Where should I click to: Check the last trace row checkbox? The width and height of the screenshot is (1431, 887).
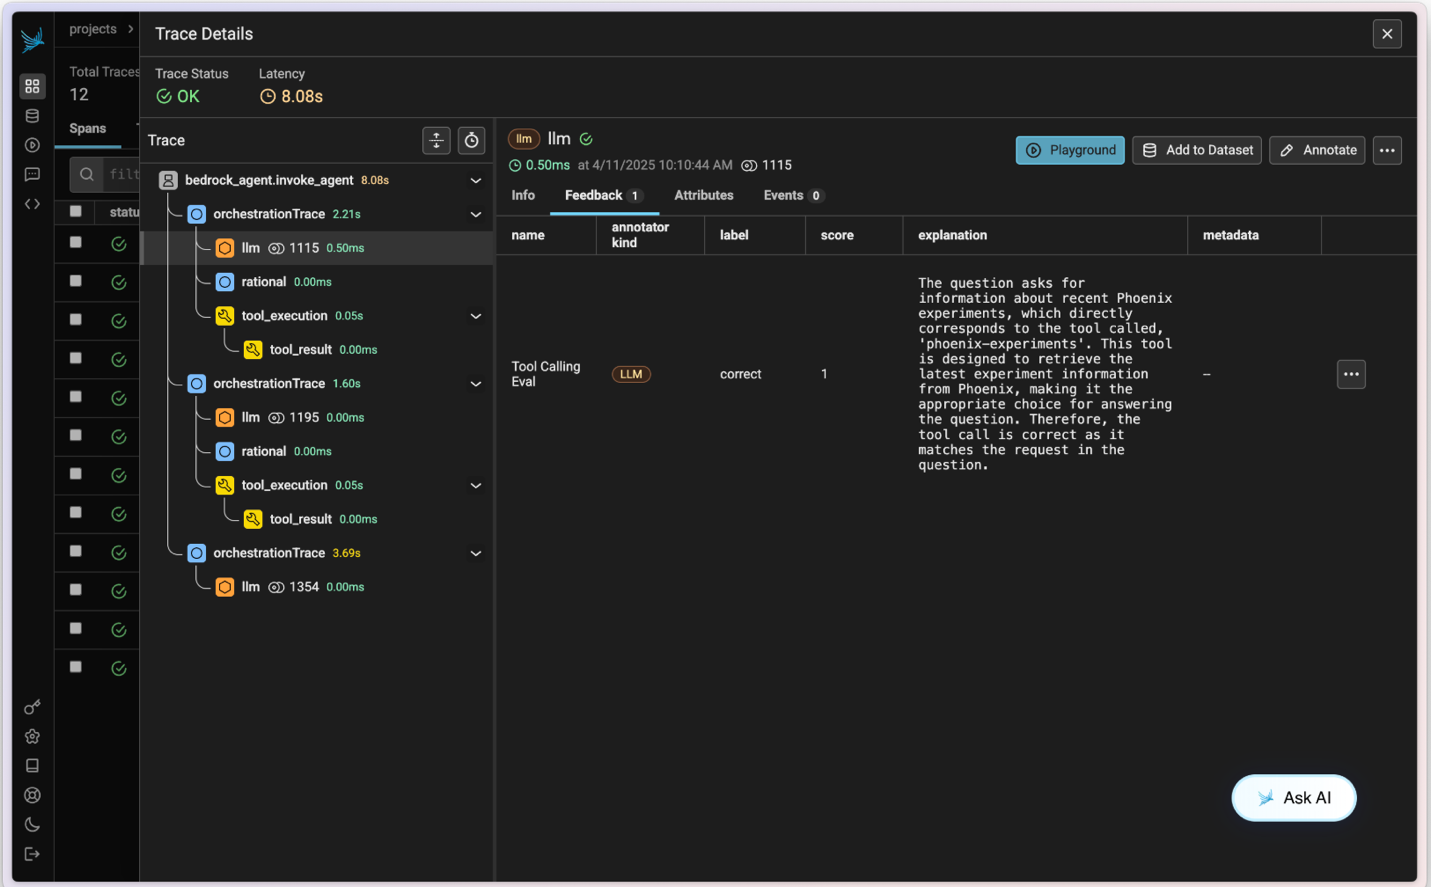click(76, 667)
